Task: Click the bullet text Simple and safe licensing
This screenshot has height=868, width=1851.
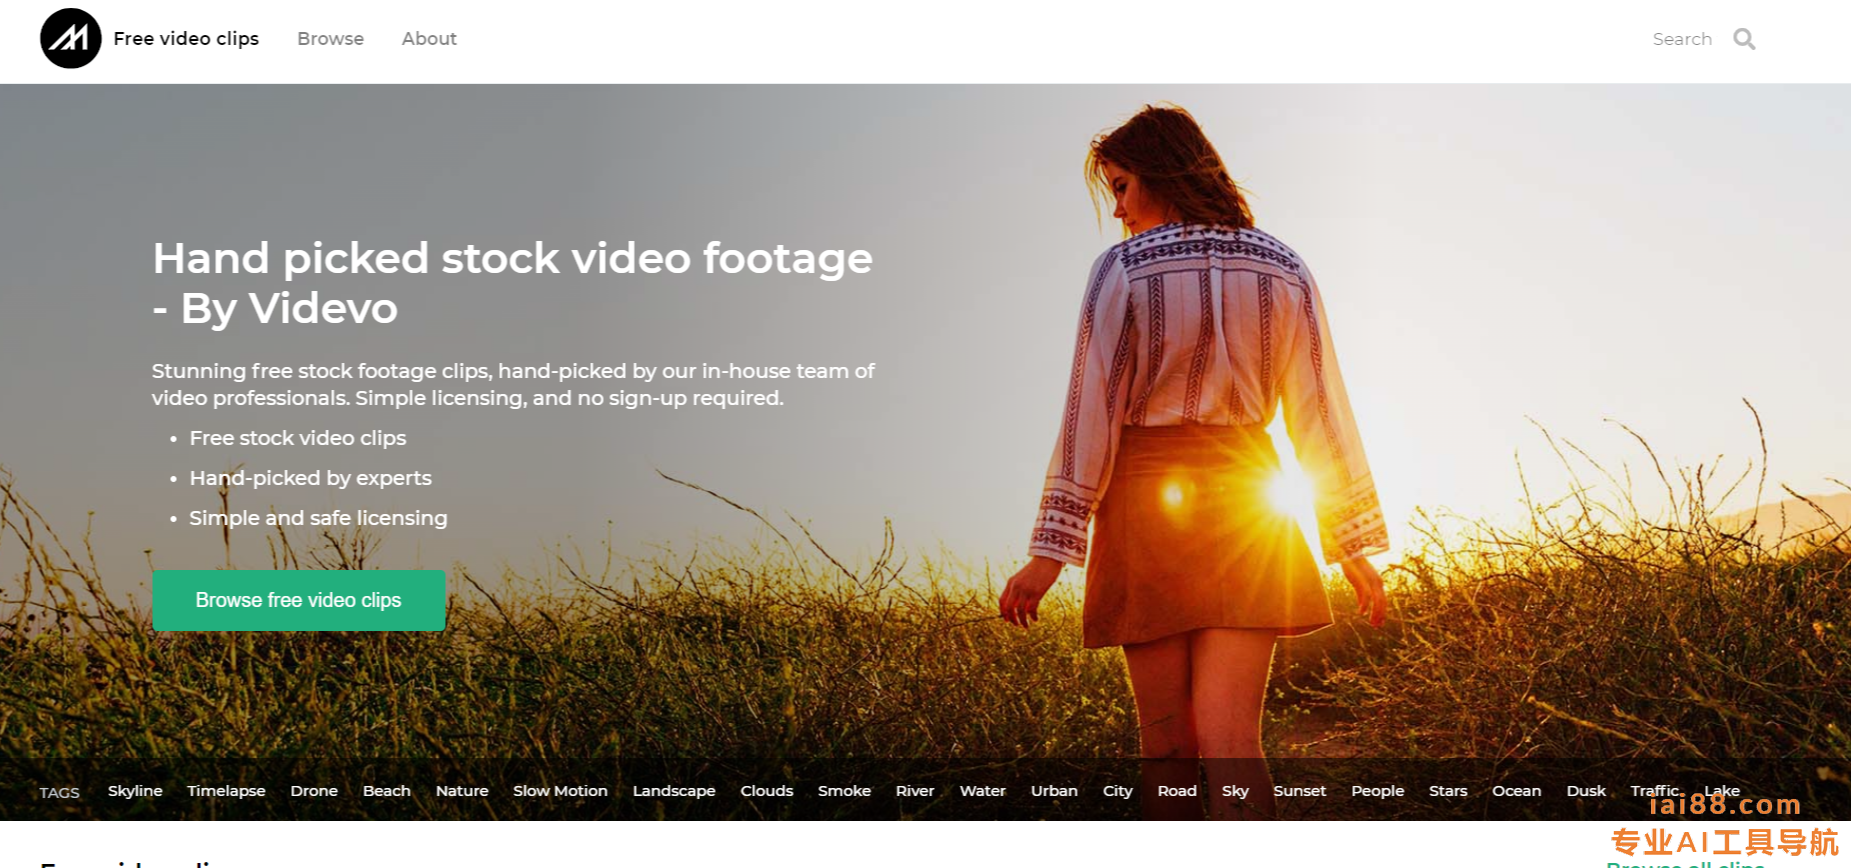Action: click(x=318, y=518)
